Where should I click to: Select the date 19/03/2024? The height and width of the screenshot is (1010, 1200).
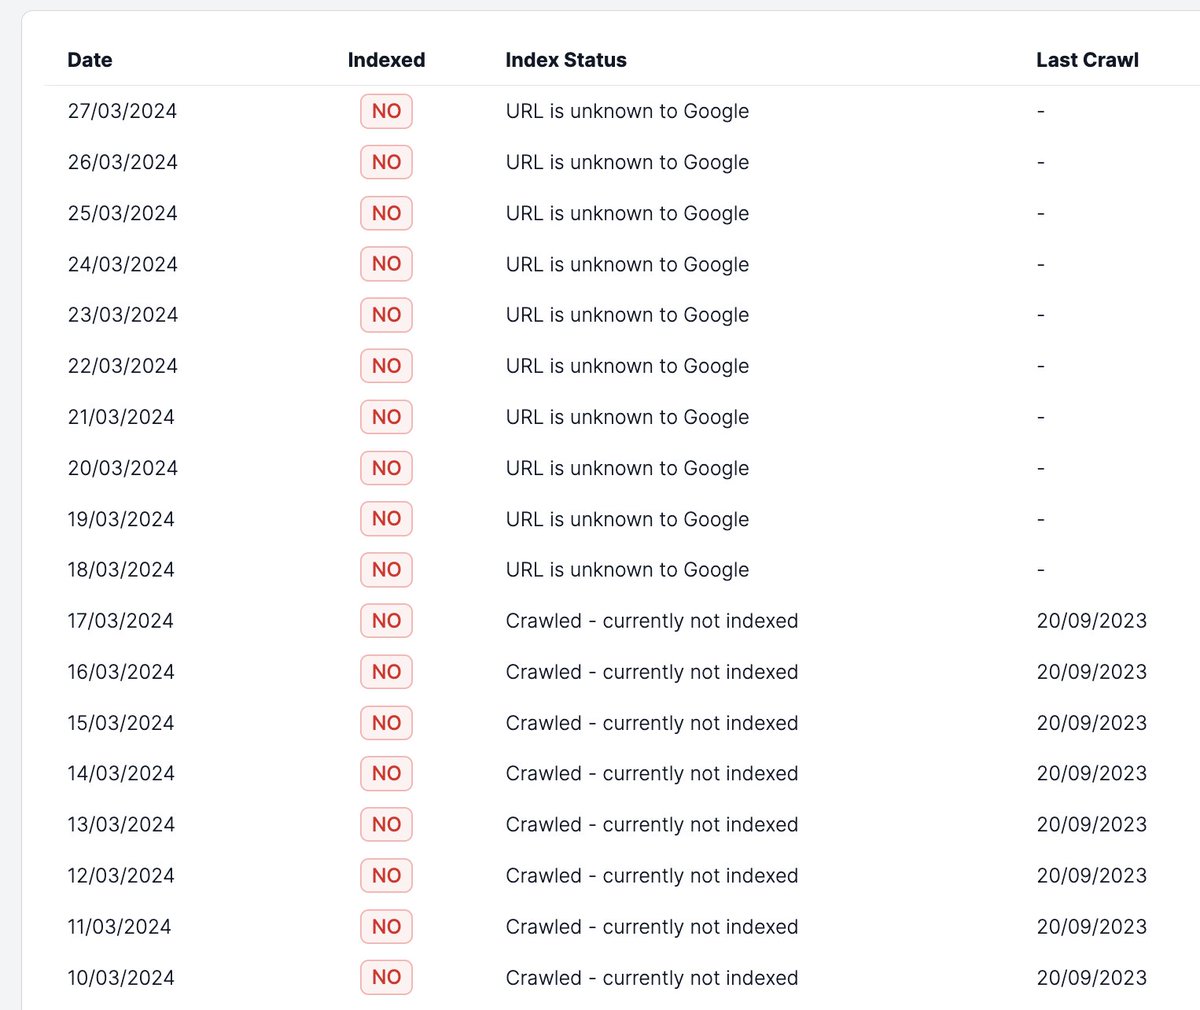click(x=121, y=519)
